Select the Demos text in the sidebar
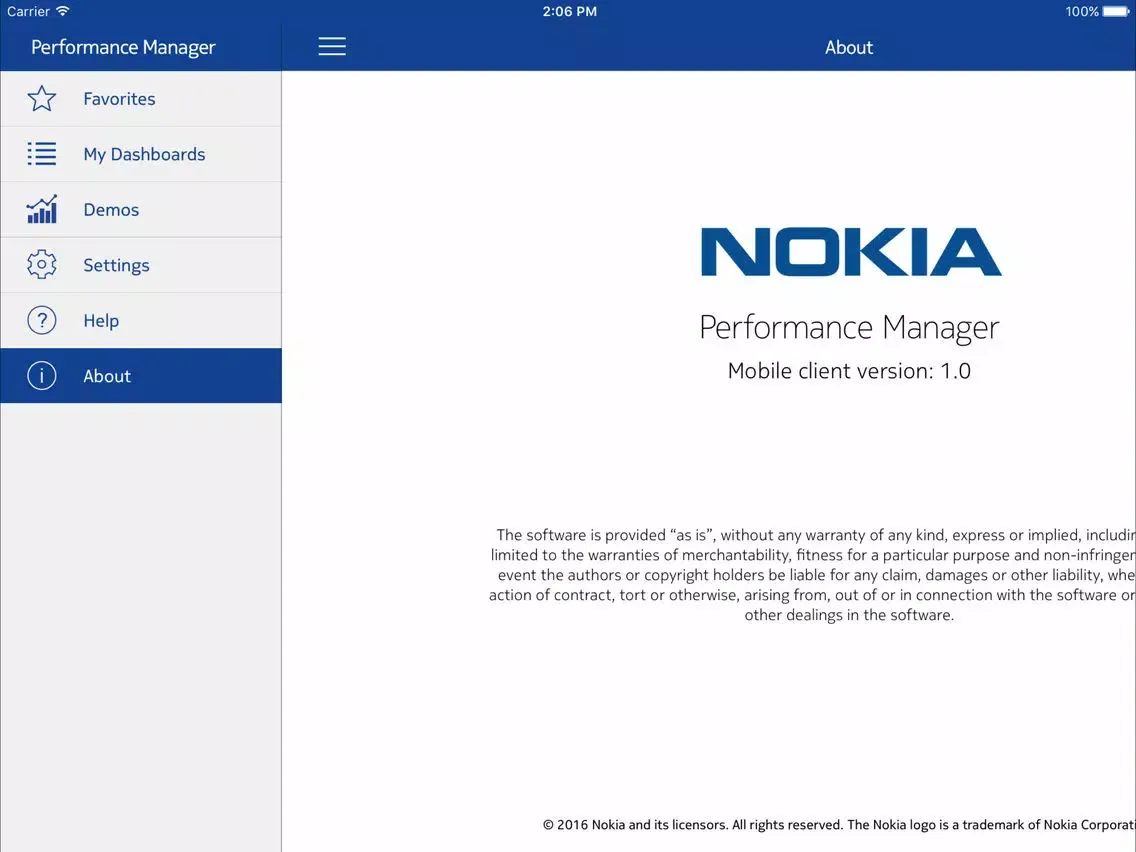 (x=111, y=210)
